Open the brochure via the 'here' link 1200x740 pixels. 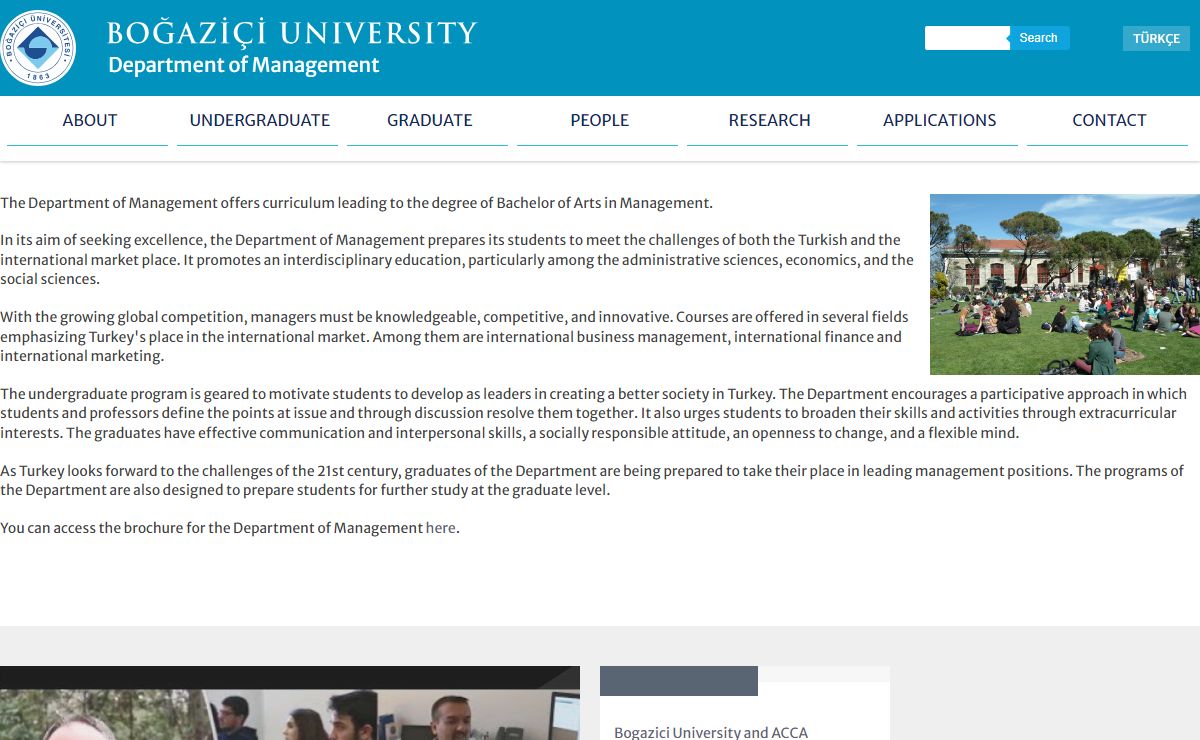pos(441,528)
